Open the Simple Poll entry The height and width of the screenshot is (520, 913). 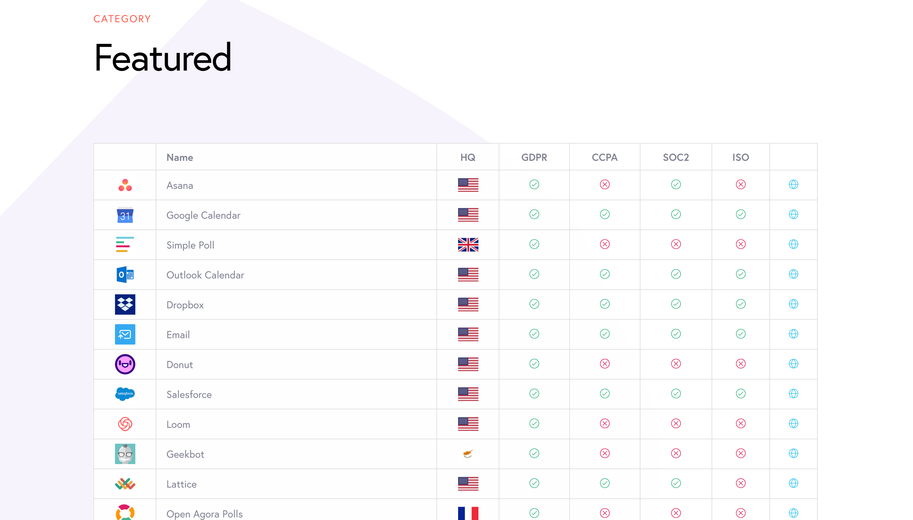point(190,245)
